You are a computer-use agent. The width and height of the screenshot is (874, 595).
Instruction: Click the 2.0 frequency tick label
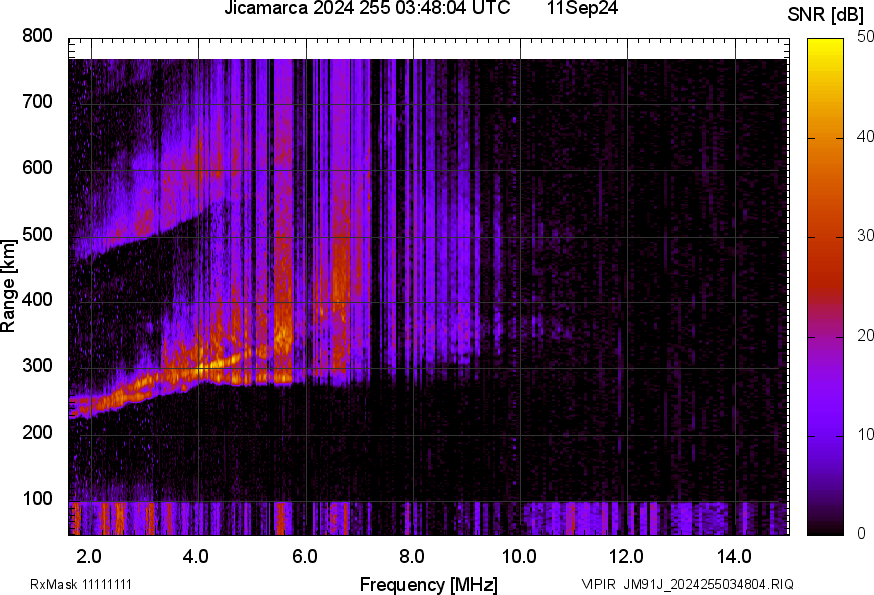[x=90, y=556]
